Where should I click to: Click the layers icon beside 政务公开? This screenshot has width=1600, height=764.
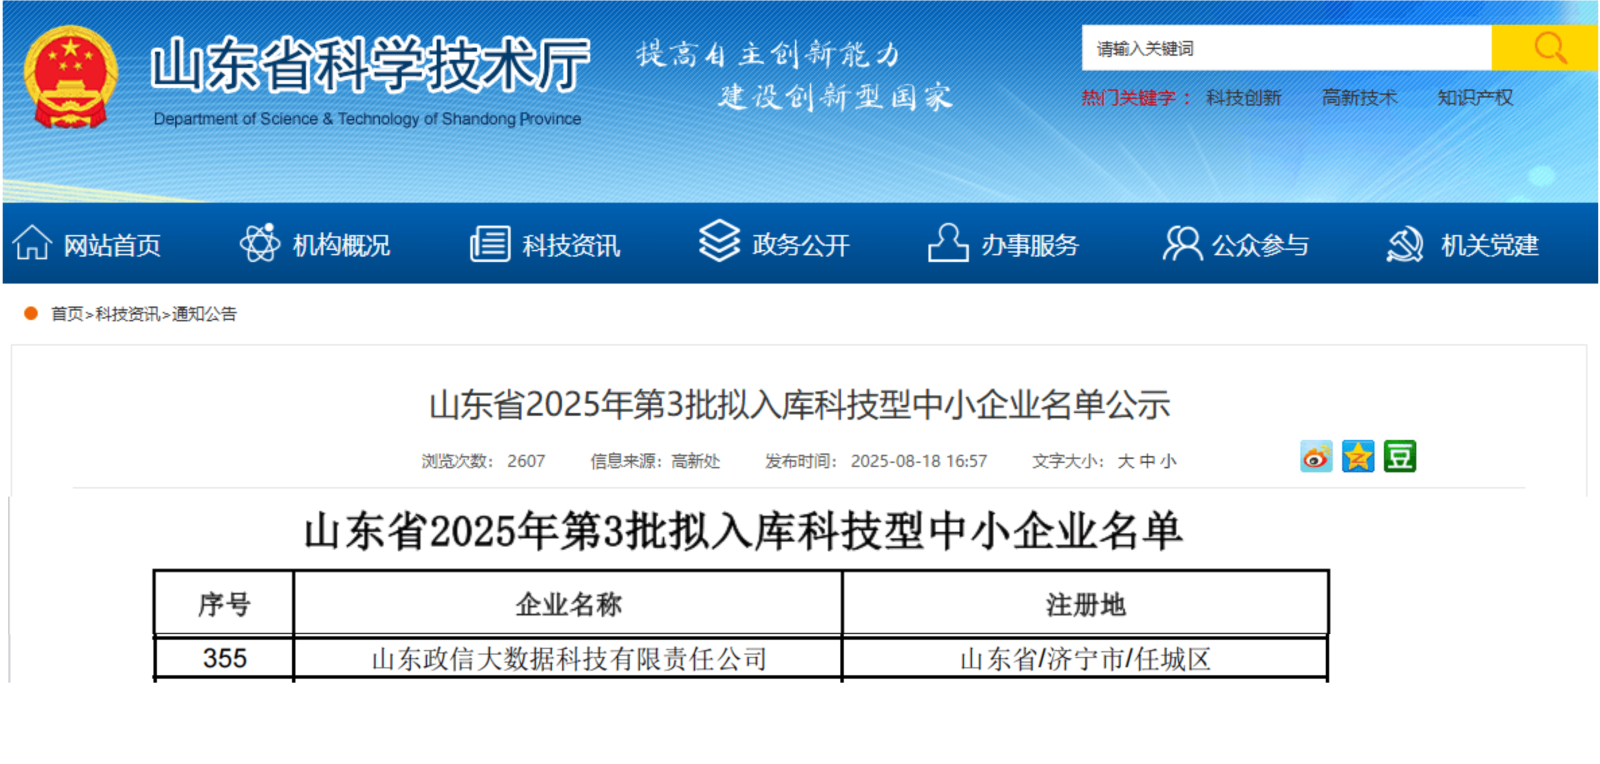pyautogui.click(x=719, y=241)
